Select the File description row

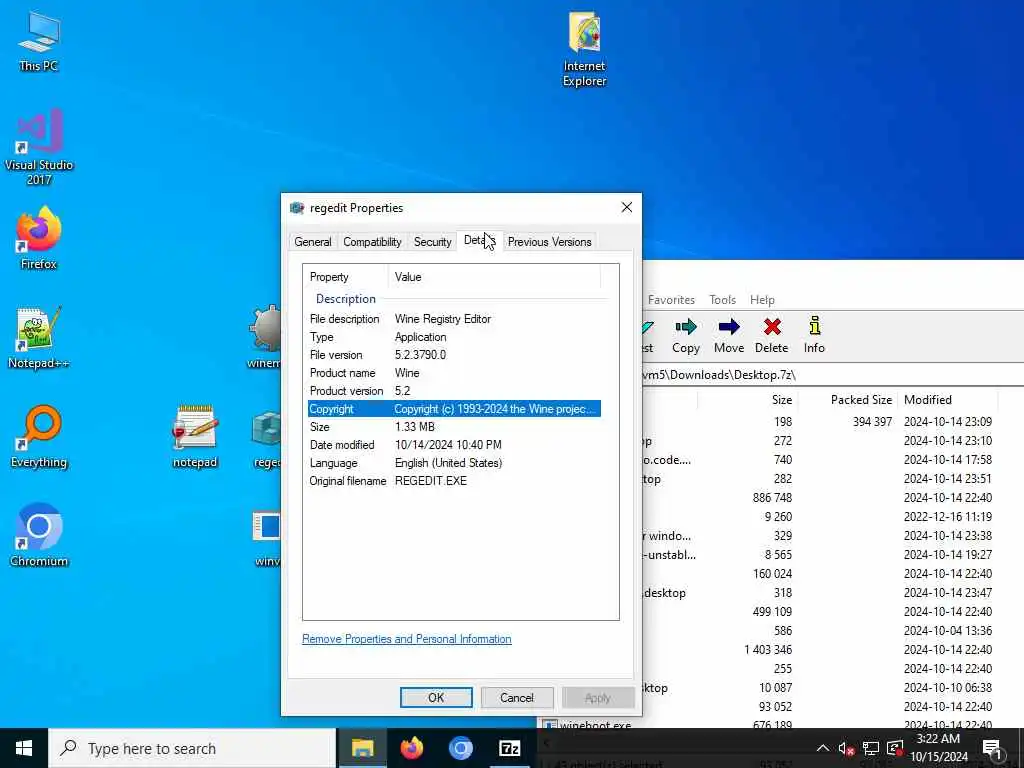[x=454, y=319]
